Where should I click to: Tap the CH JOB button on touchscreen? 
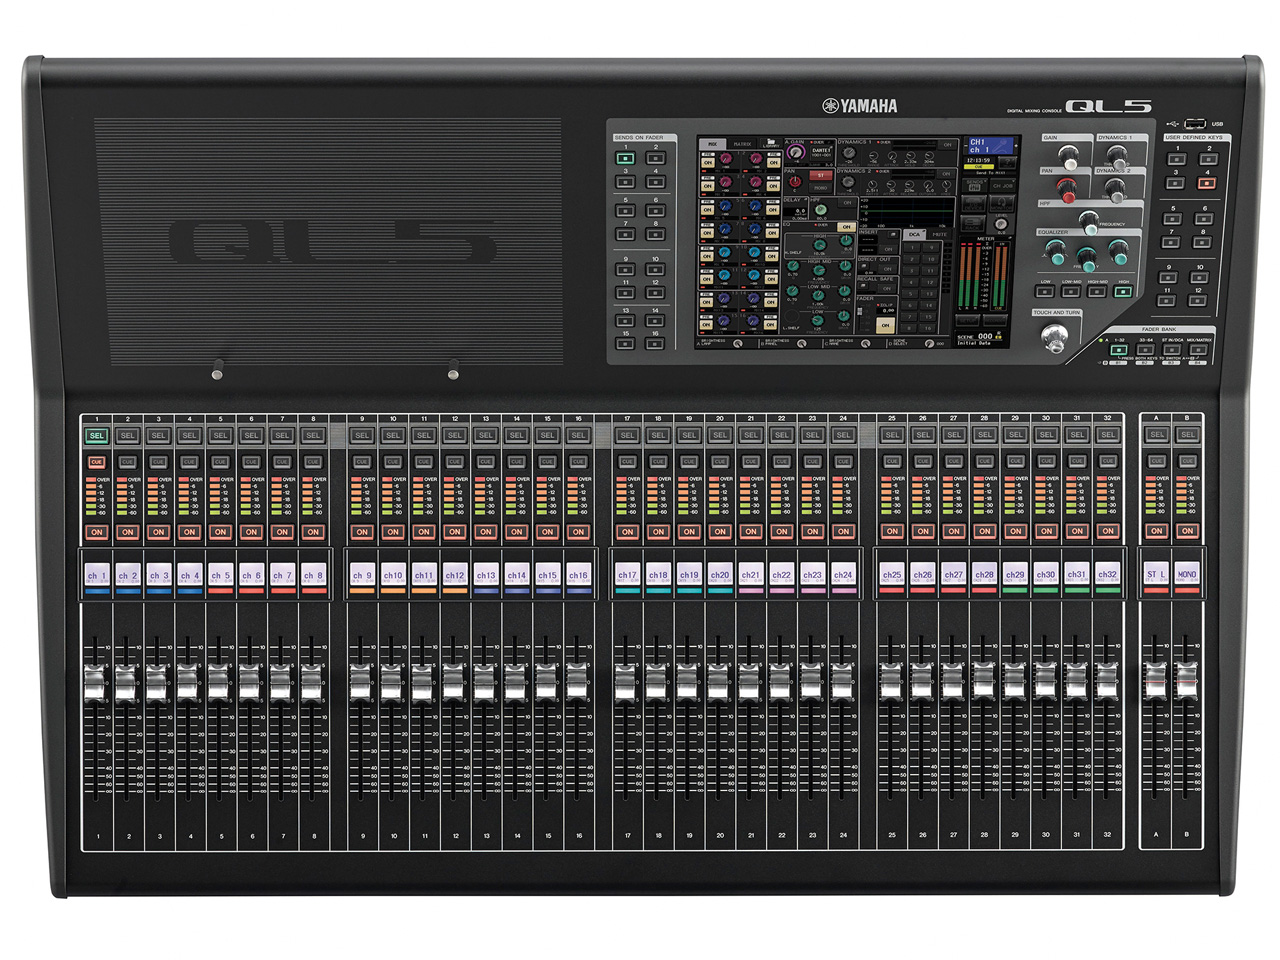[x=1002, y=184]
